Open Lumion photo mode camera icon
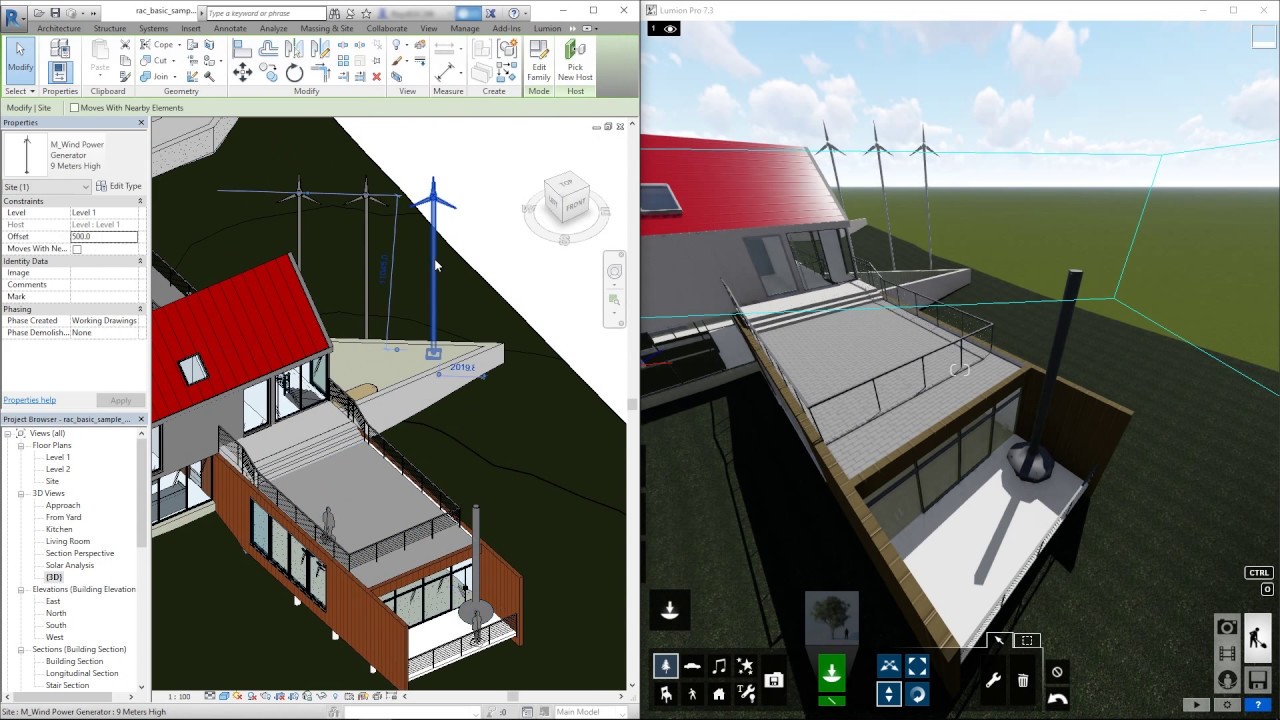The height and width of the screenshot is (720, 1280). 1227,627
